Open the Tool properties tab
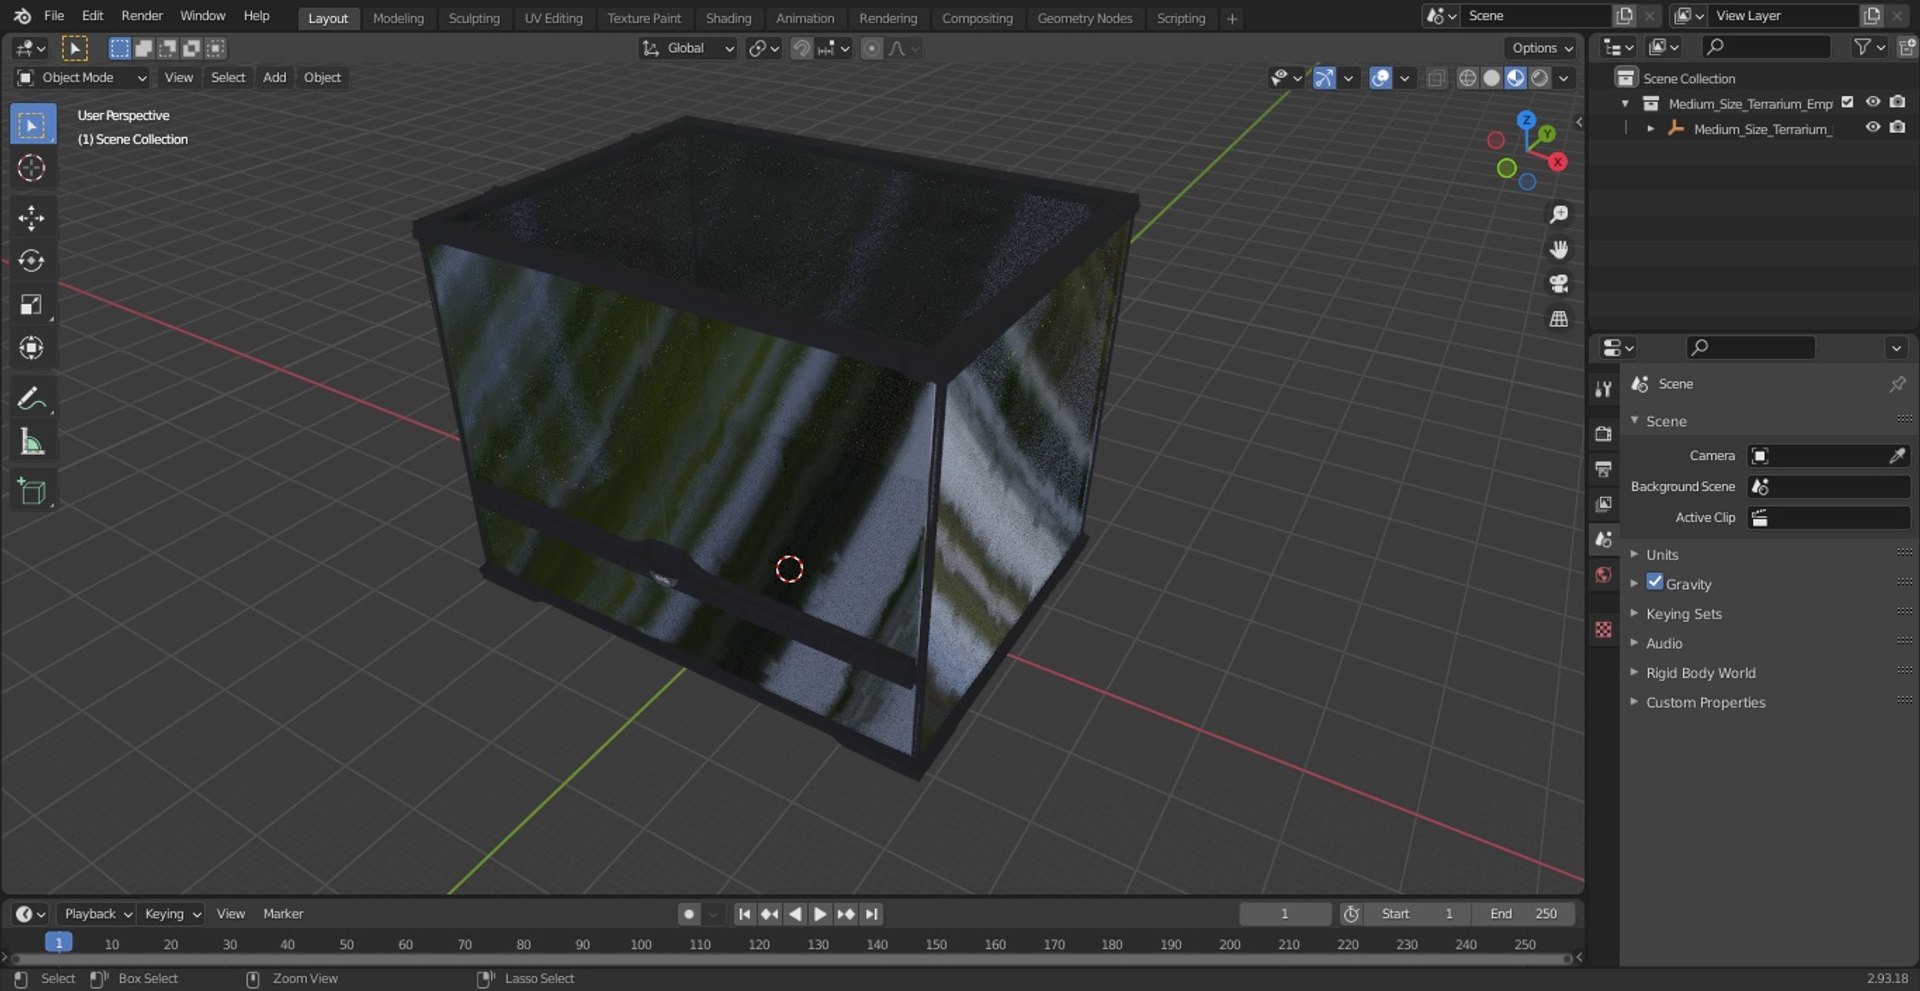 click(1604, 389)
